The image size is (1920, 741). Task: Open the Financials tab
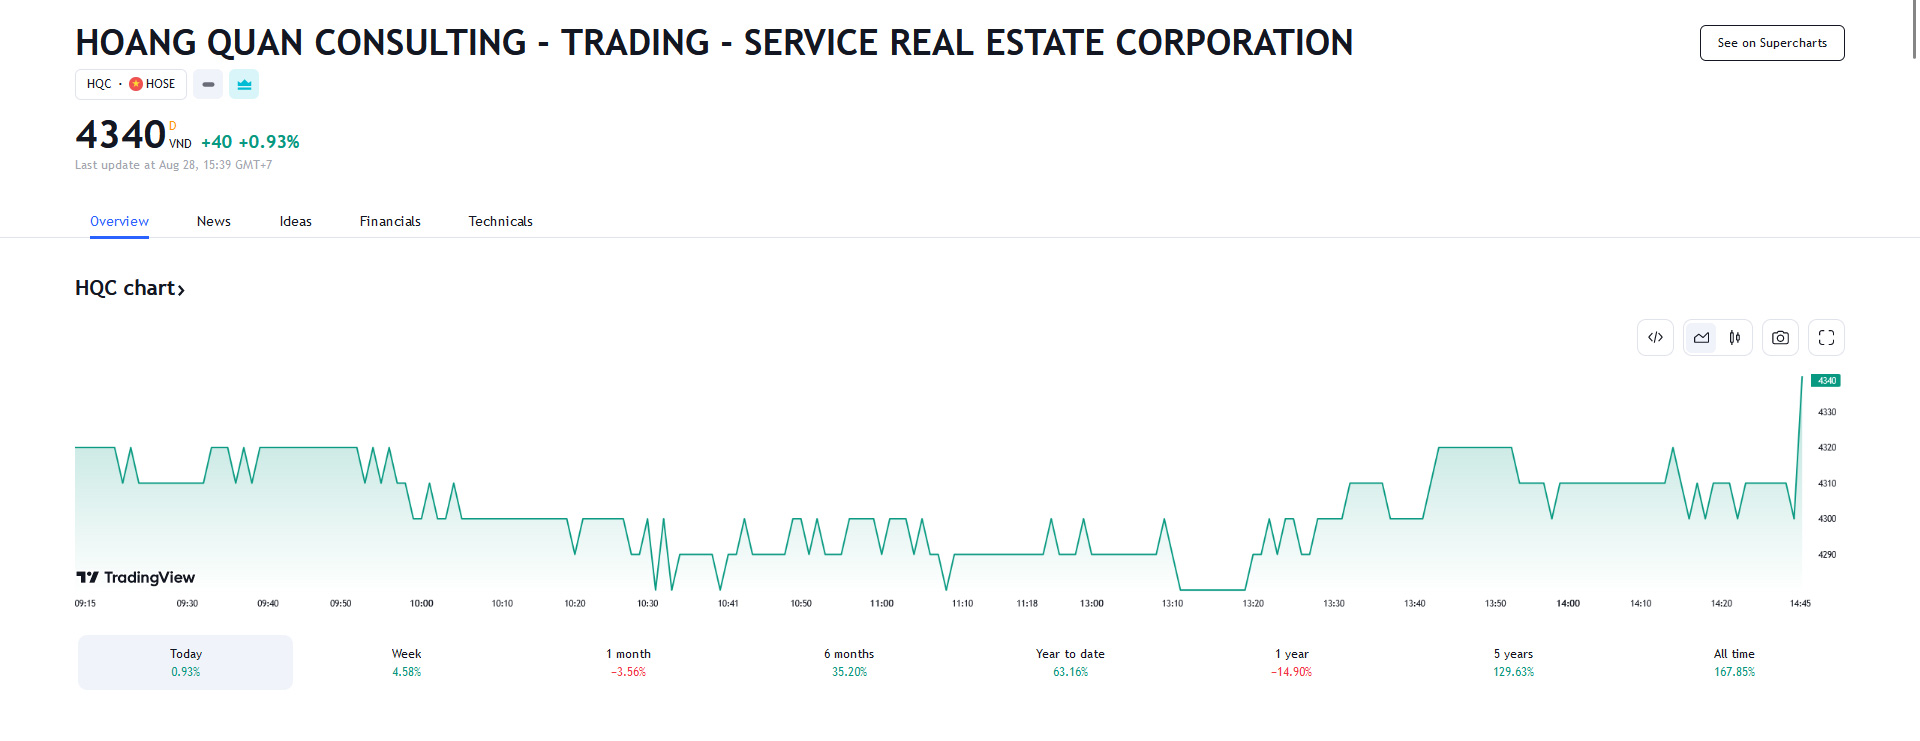coord(390,221)
